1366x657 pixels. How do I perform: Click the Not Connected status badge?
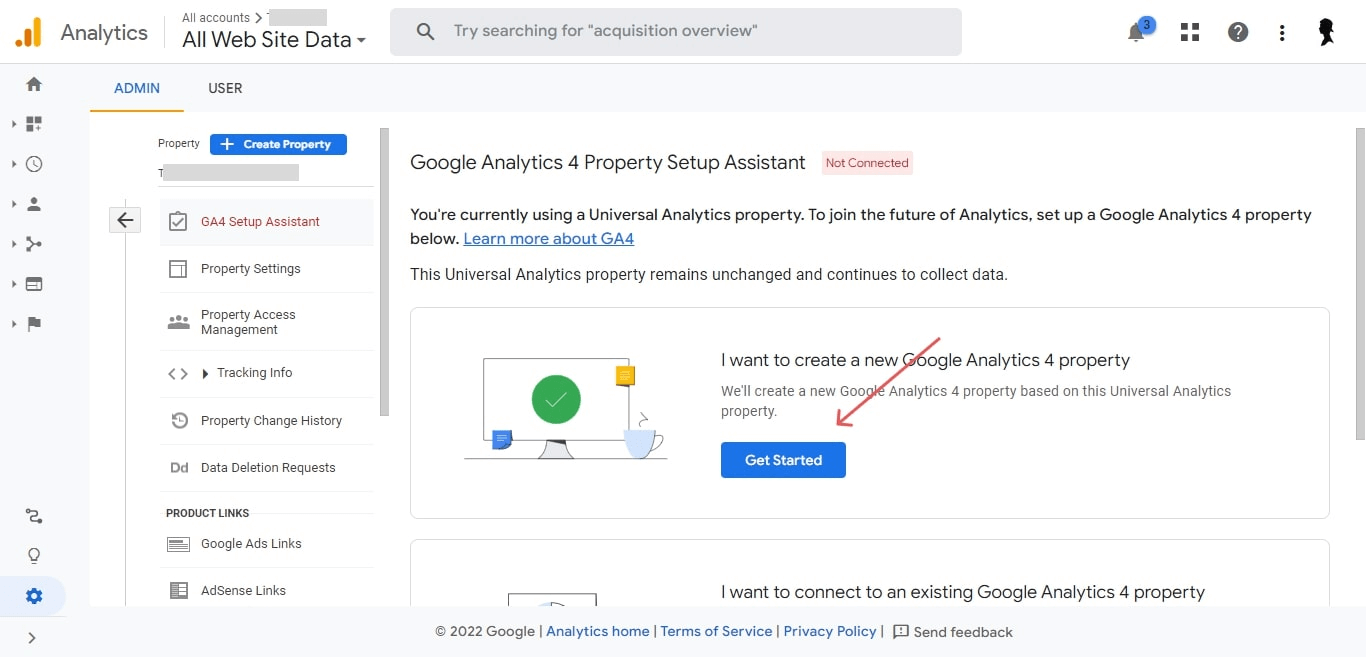[867, 163]
